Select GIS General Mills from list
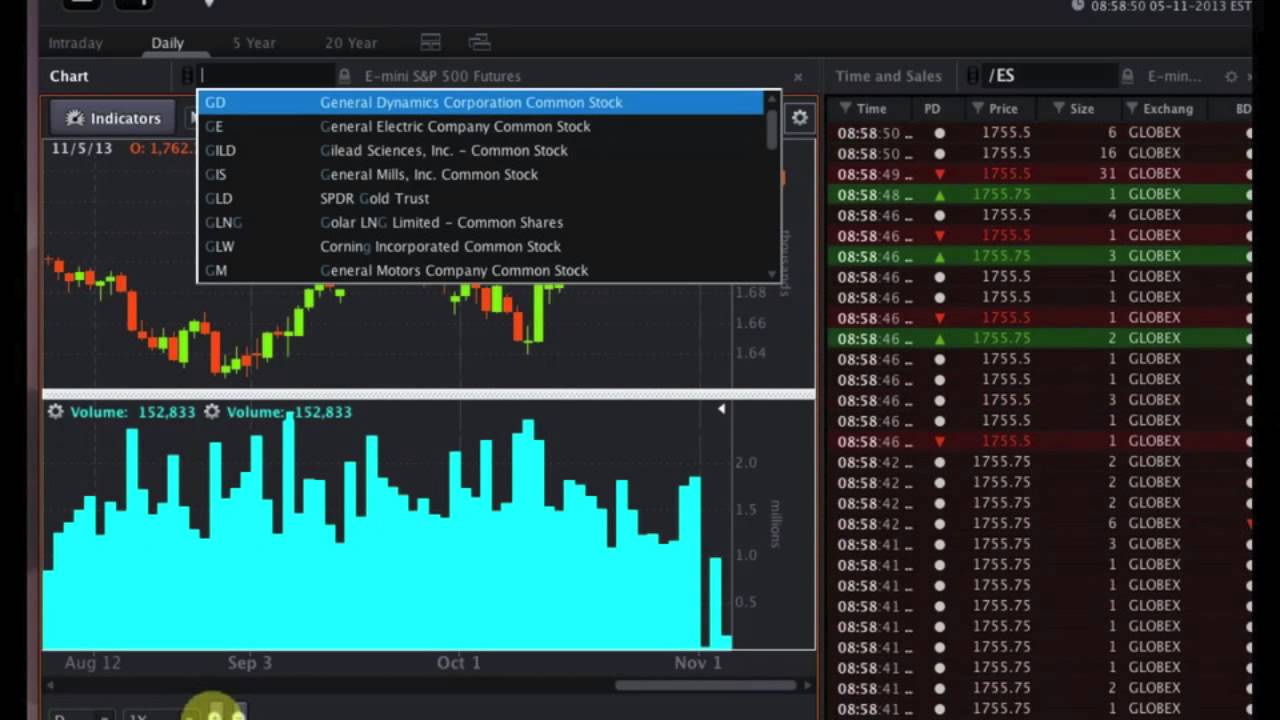The width and height of the screenshot is (1280, 720). (x=482, y=174)
